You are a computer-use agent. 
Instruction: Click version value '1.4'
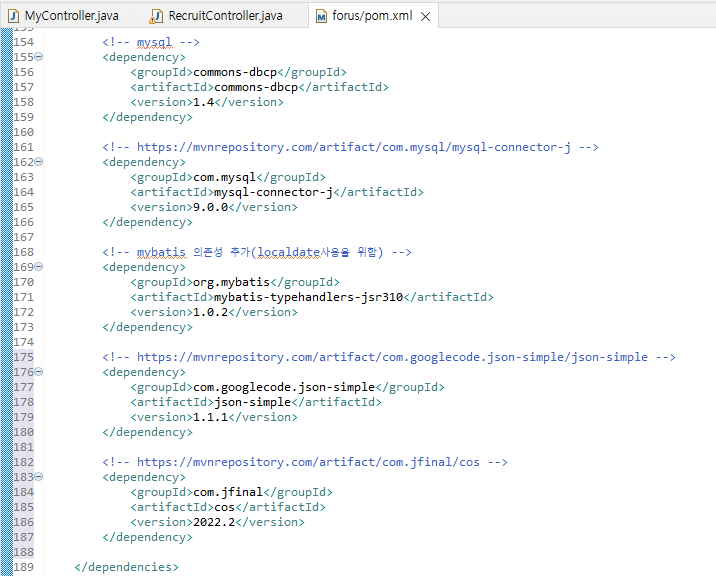[x=204, y=102]
